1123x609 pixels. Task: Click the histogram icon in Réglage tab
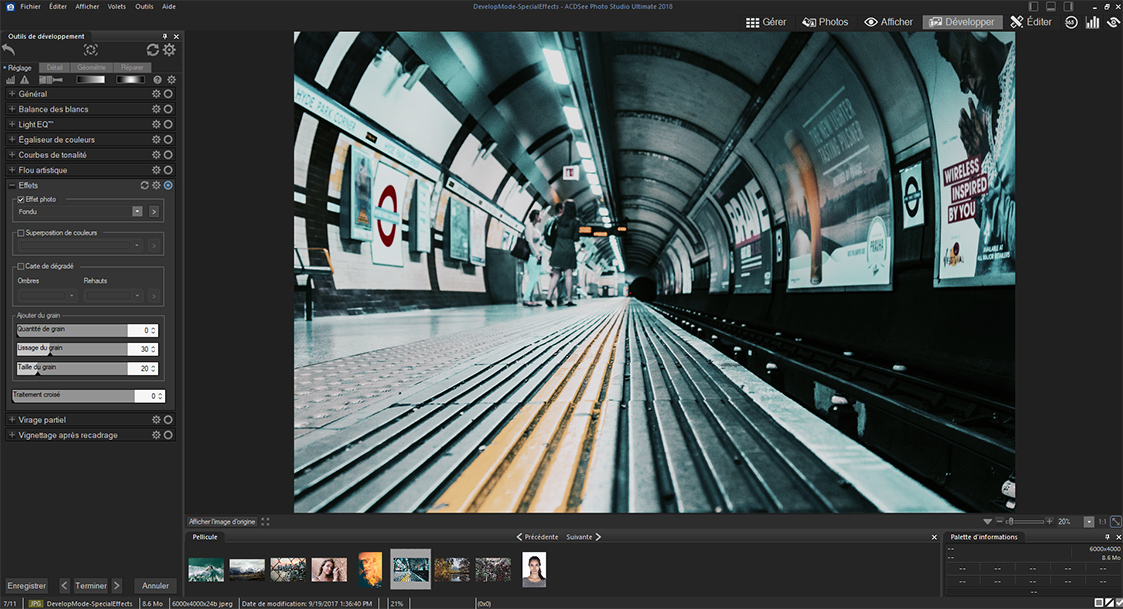point(11,79)
